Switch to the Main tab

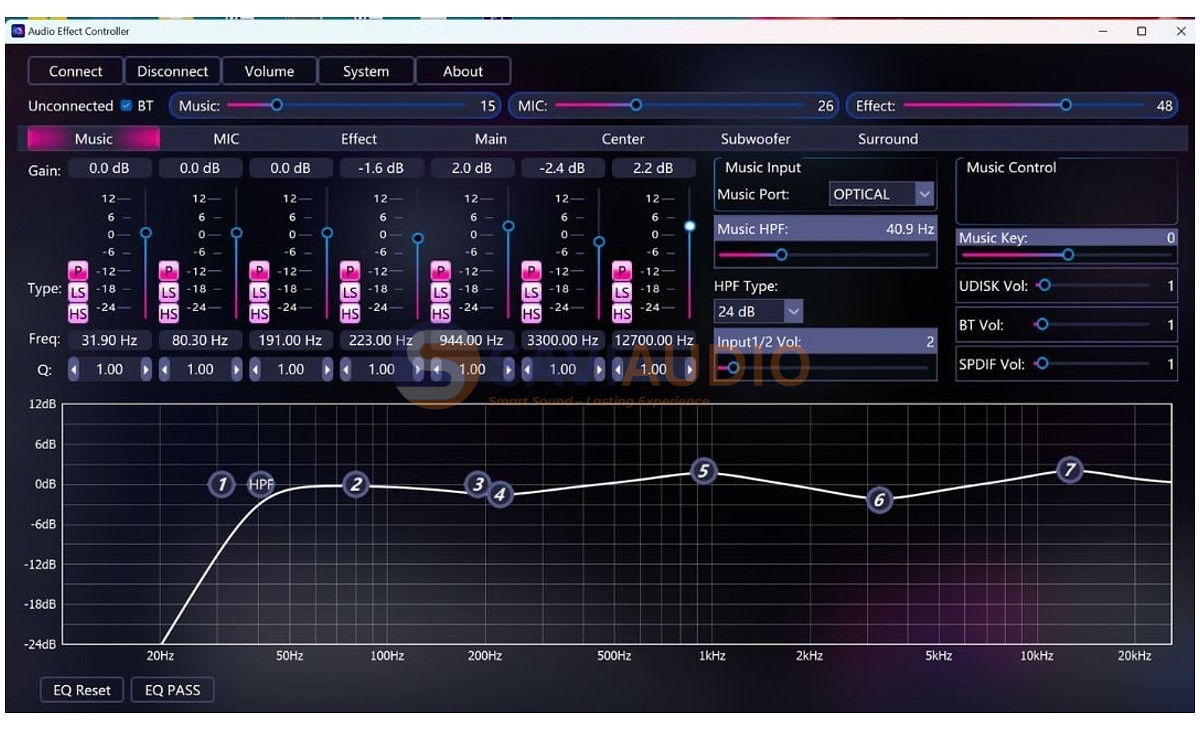point(490,139)
